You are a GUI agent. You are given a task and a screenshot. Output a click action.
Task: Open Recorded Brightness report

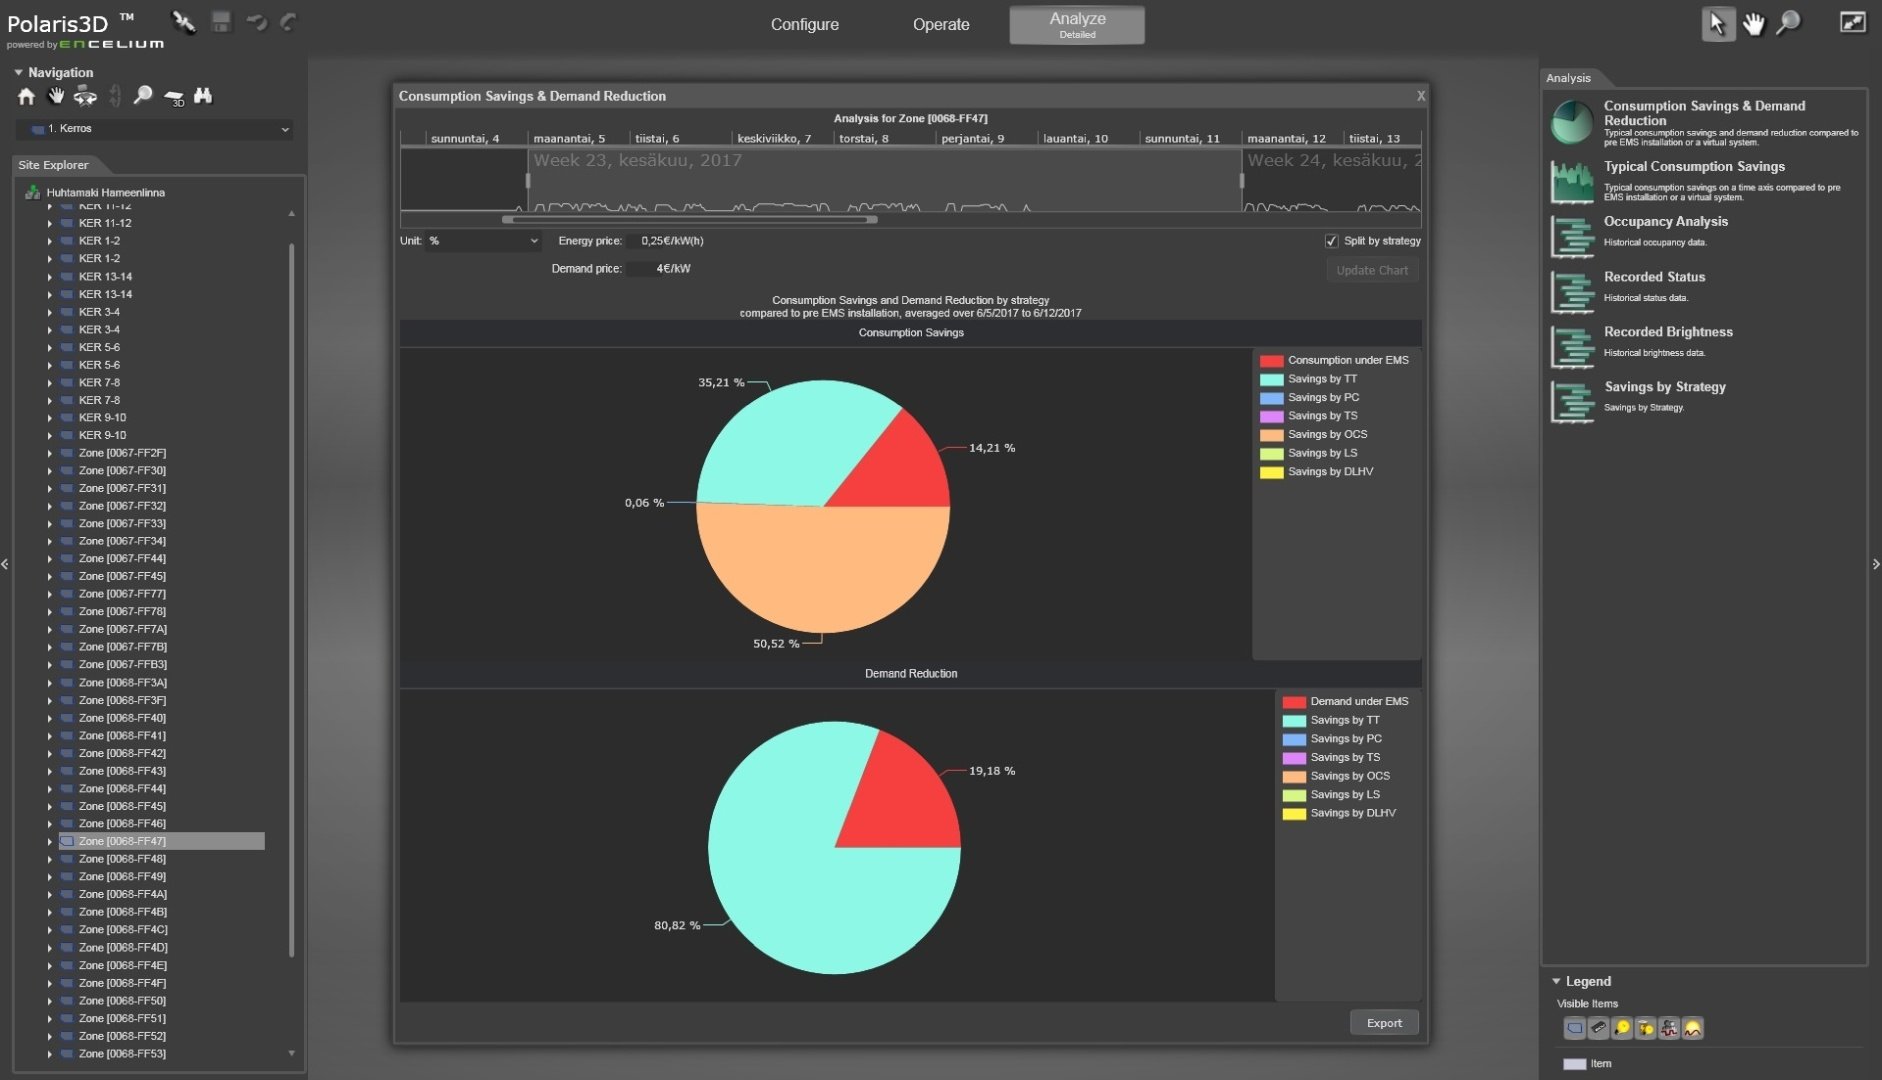pos(1705,345)
